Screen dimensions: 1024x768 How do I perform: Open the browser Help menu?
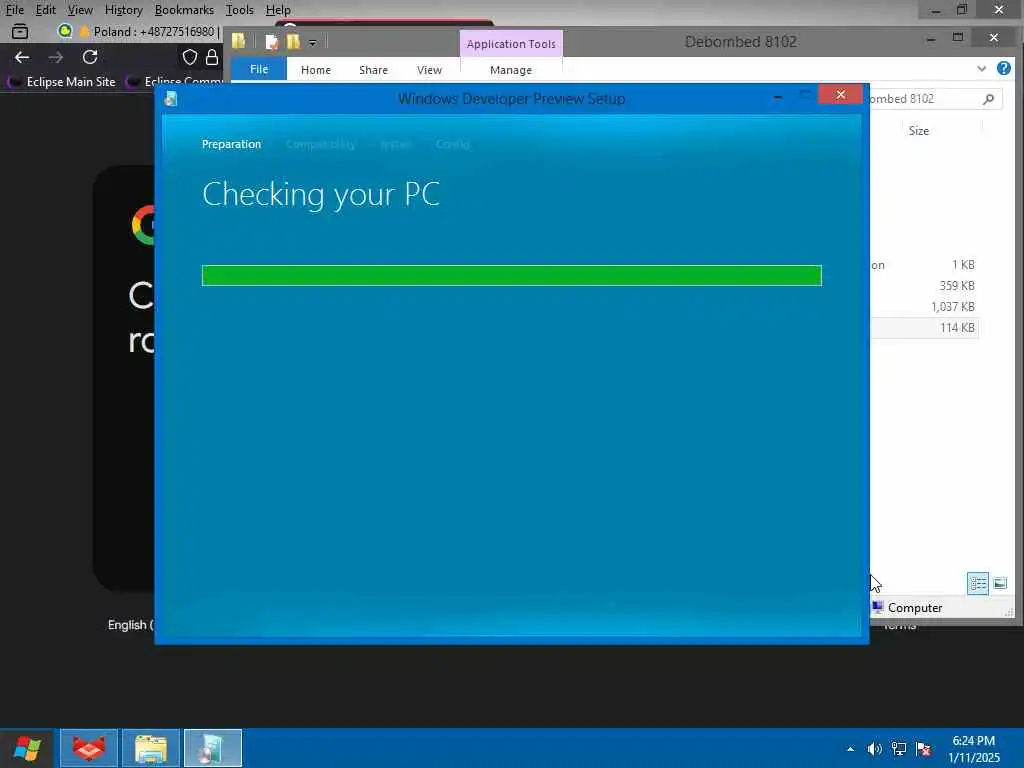[x=278, y=10]
